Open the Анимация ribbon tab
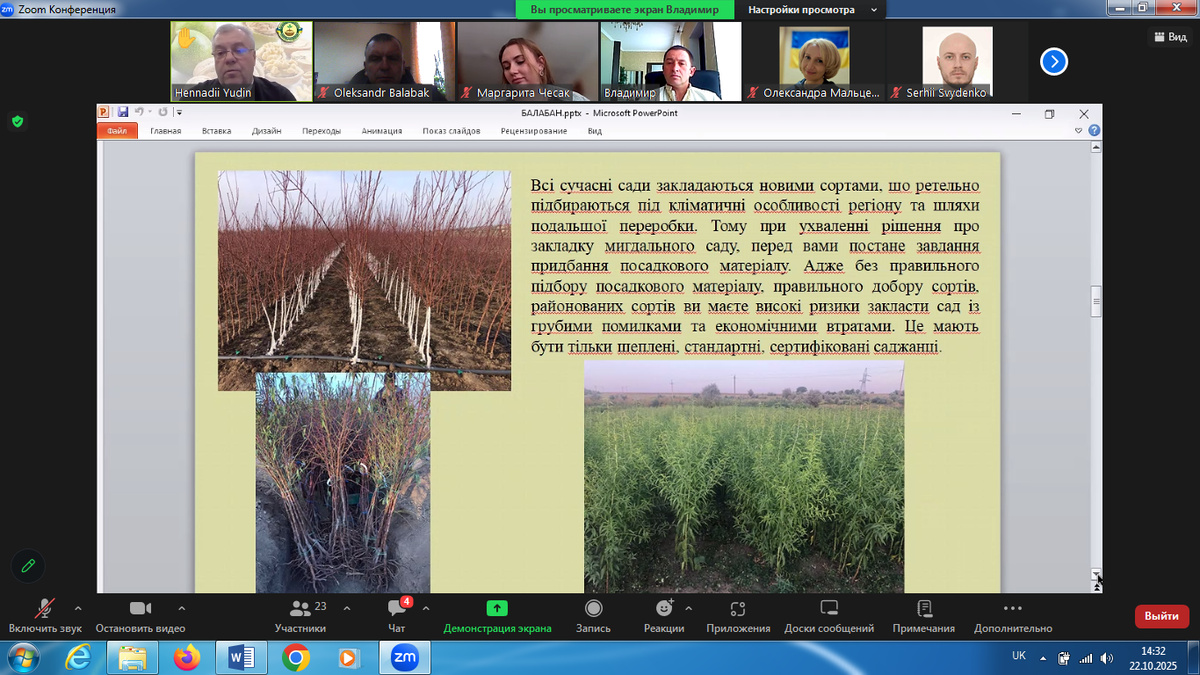 tap(381, 131)
